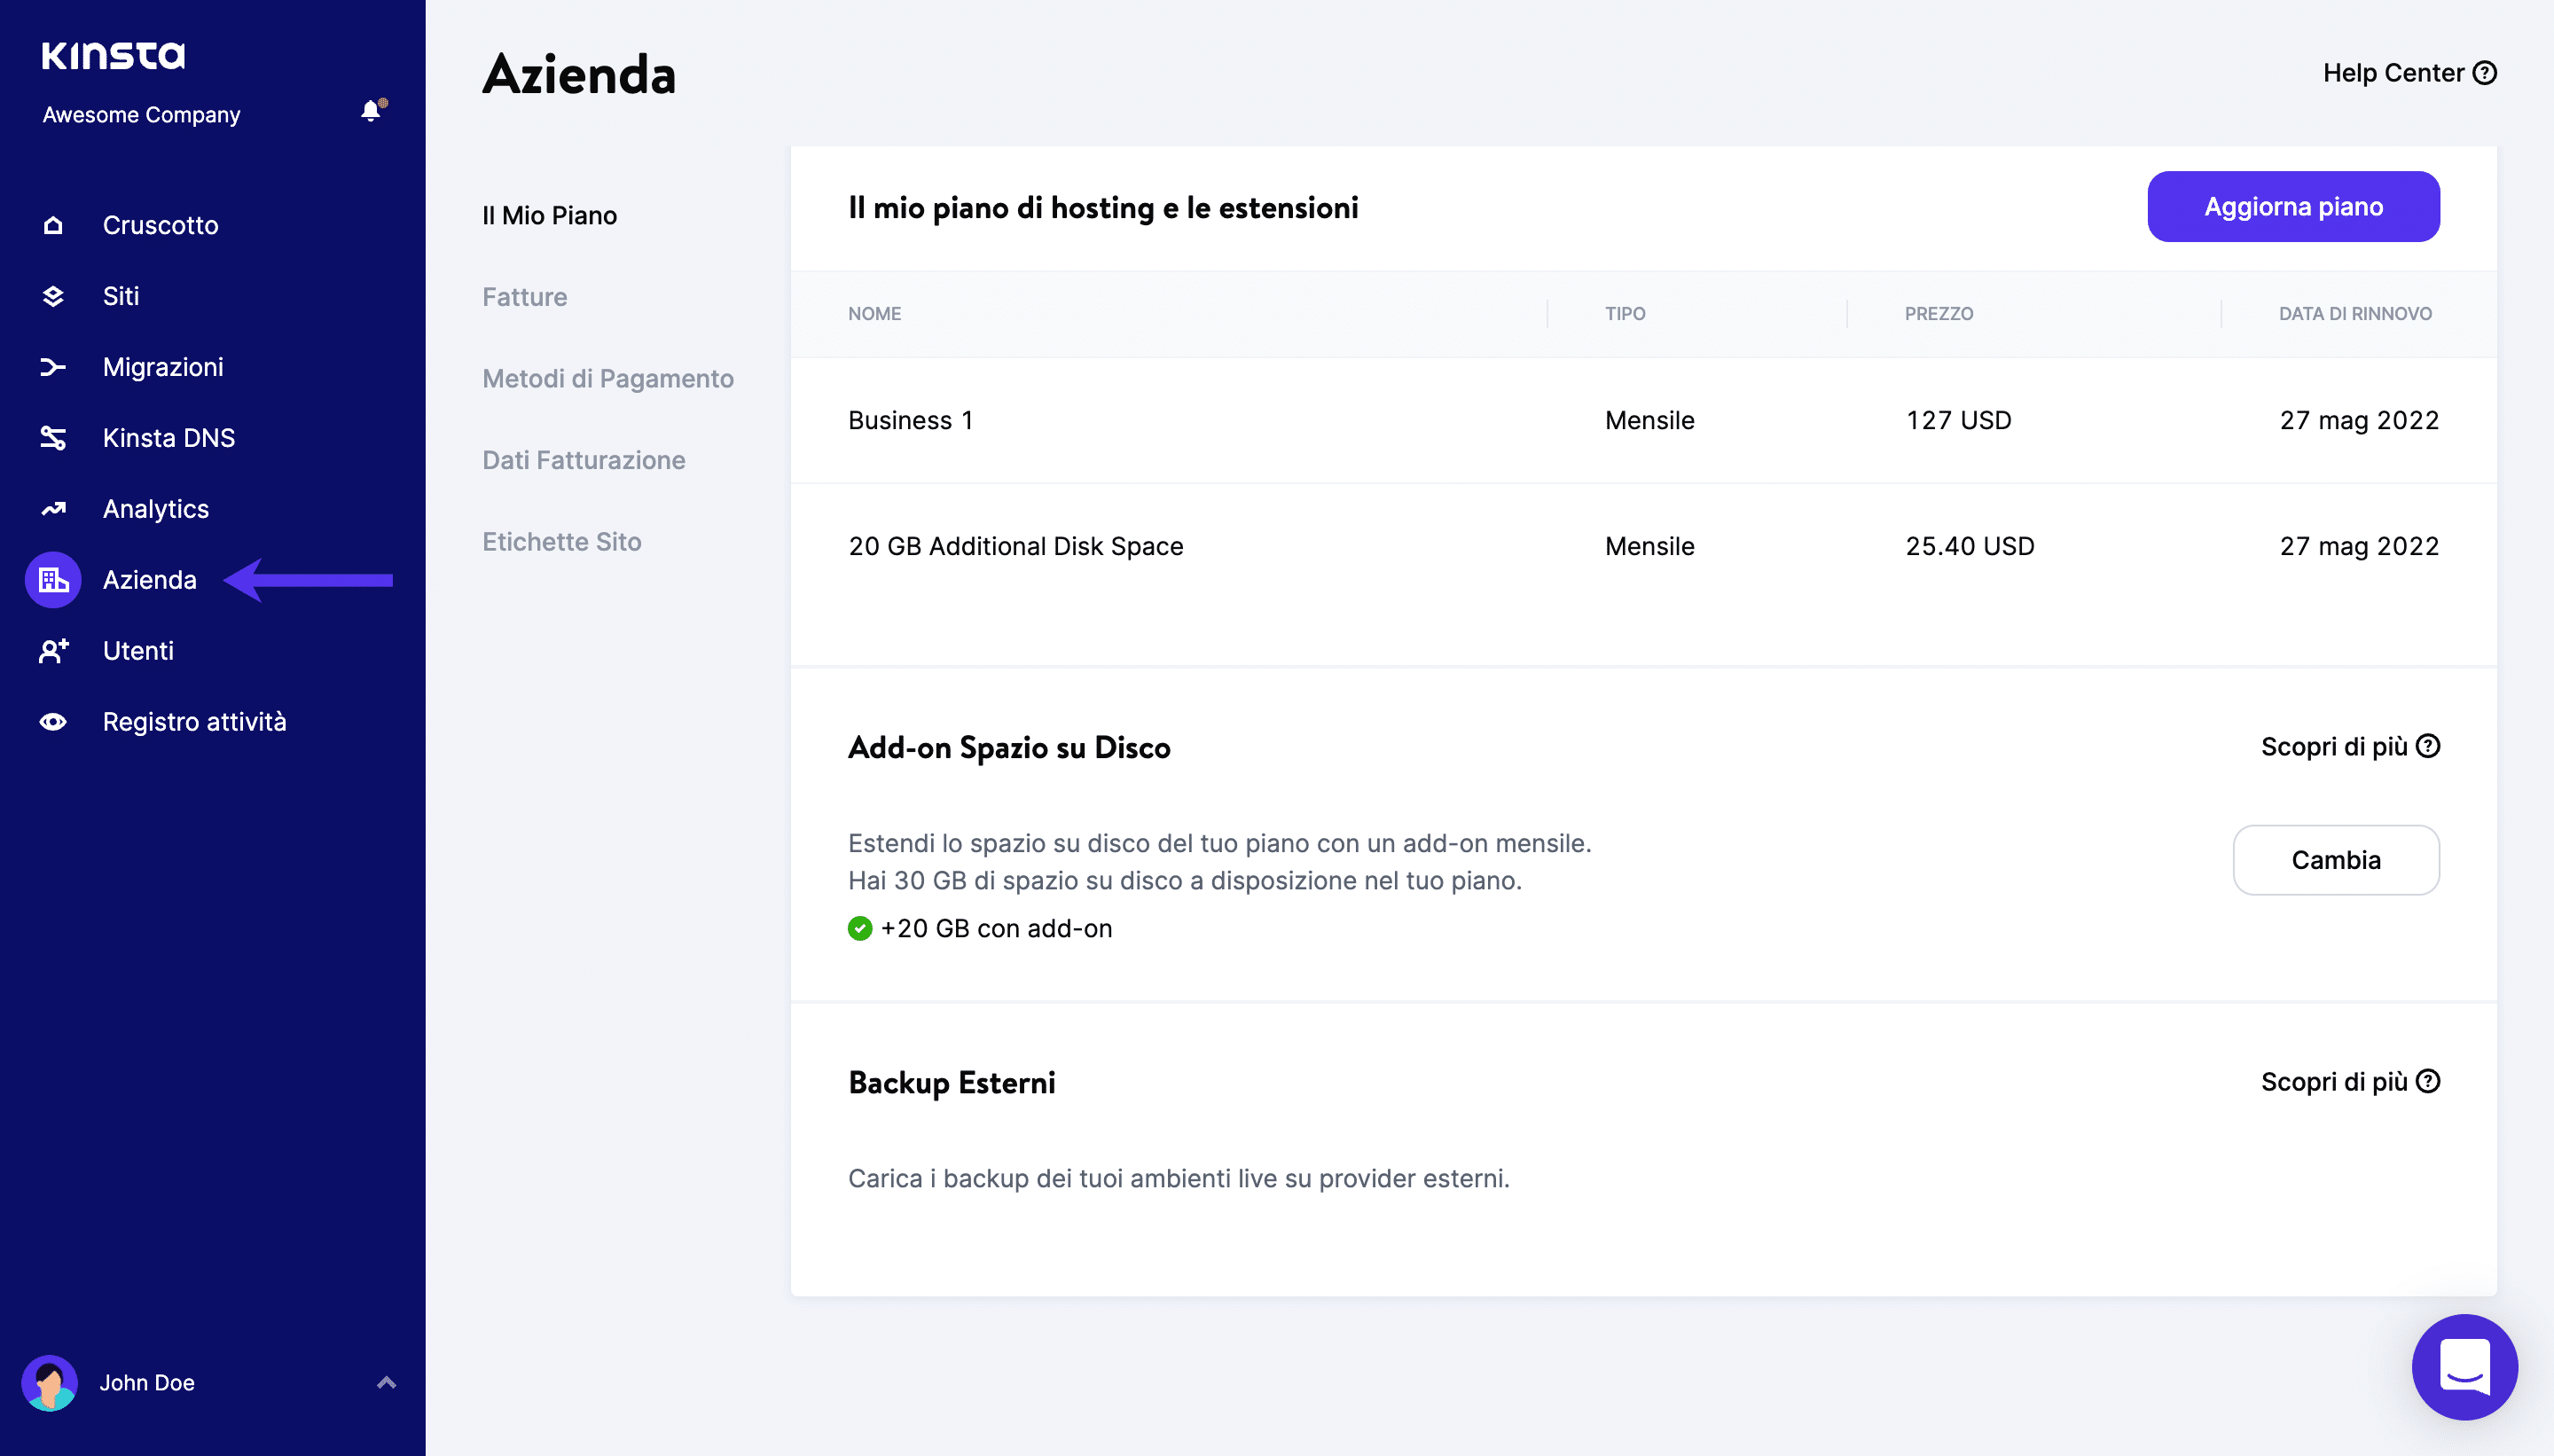This screenshot has width=2554, height=1456.
Task: Click the Siti layers icon
Action: [x=53, y=296]
